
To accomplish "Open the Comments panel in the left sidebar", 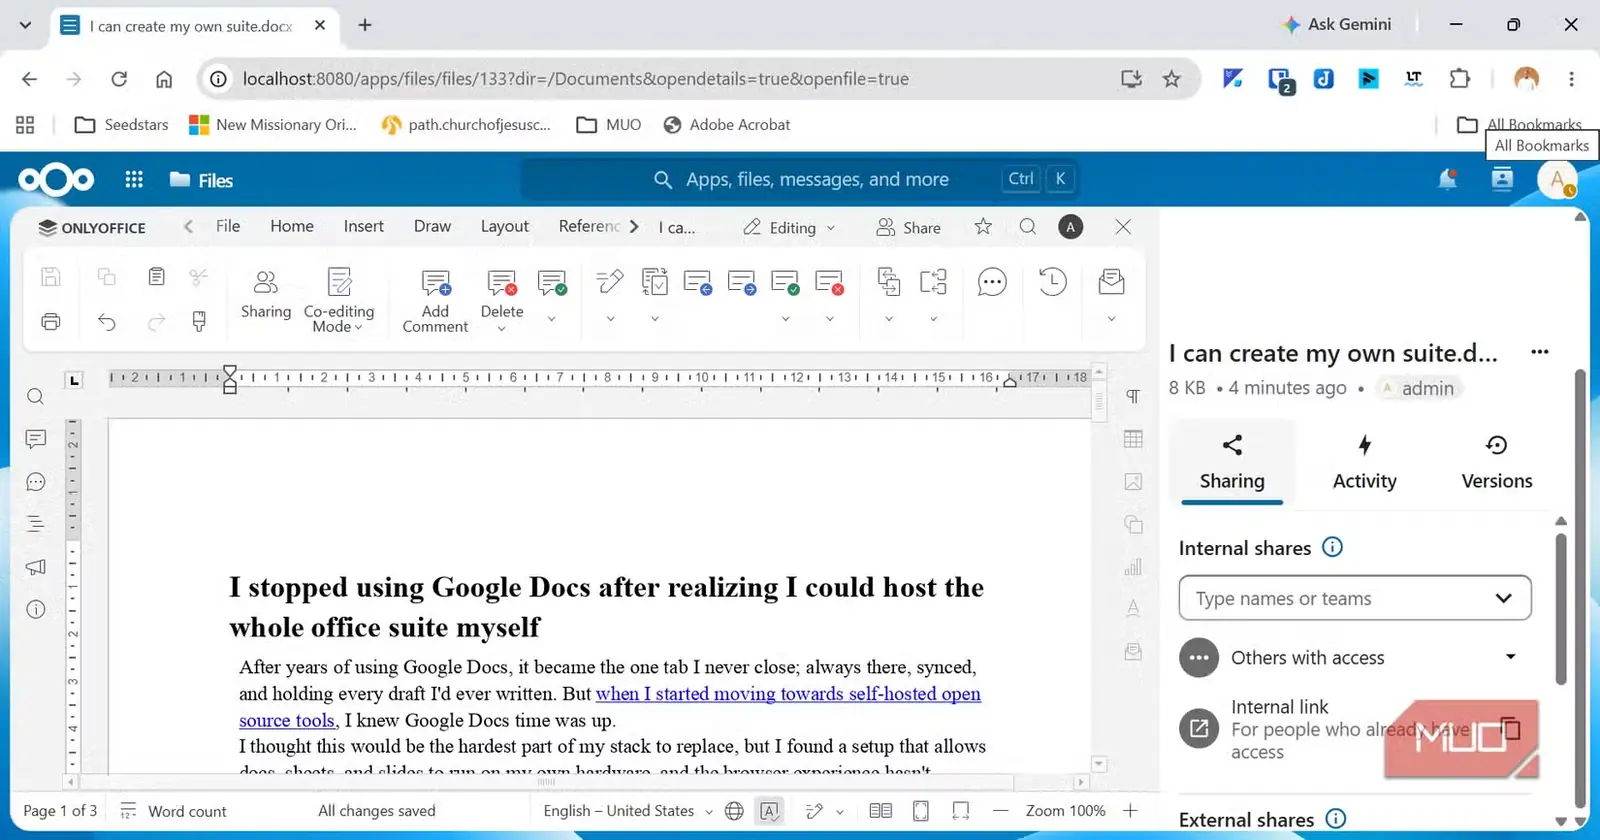I will tap(36, 439).
